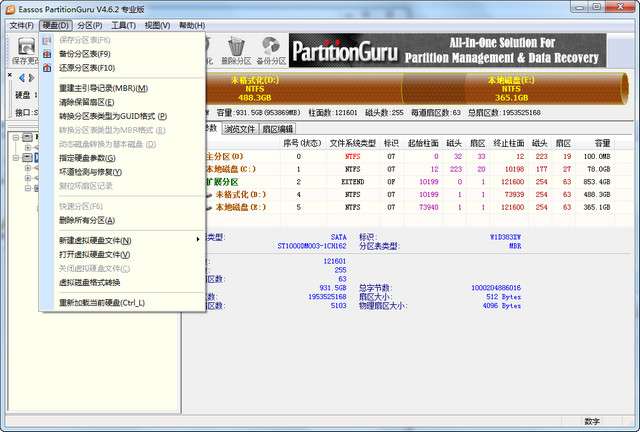Choose 转换分区表类型为GUID格式

(122, 116)
